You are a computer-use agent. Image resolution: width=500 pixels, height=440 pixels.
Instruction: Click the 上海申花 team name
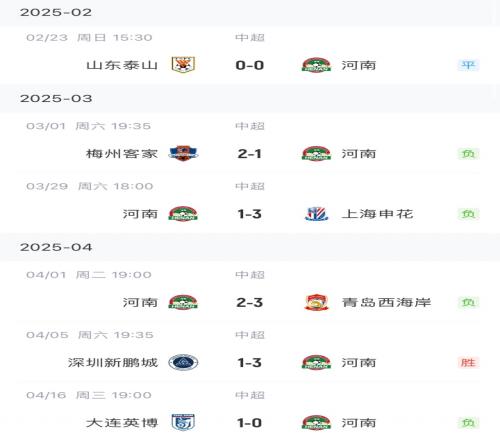tap(377, 214)
